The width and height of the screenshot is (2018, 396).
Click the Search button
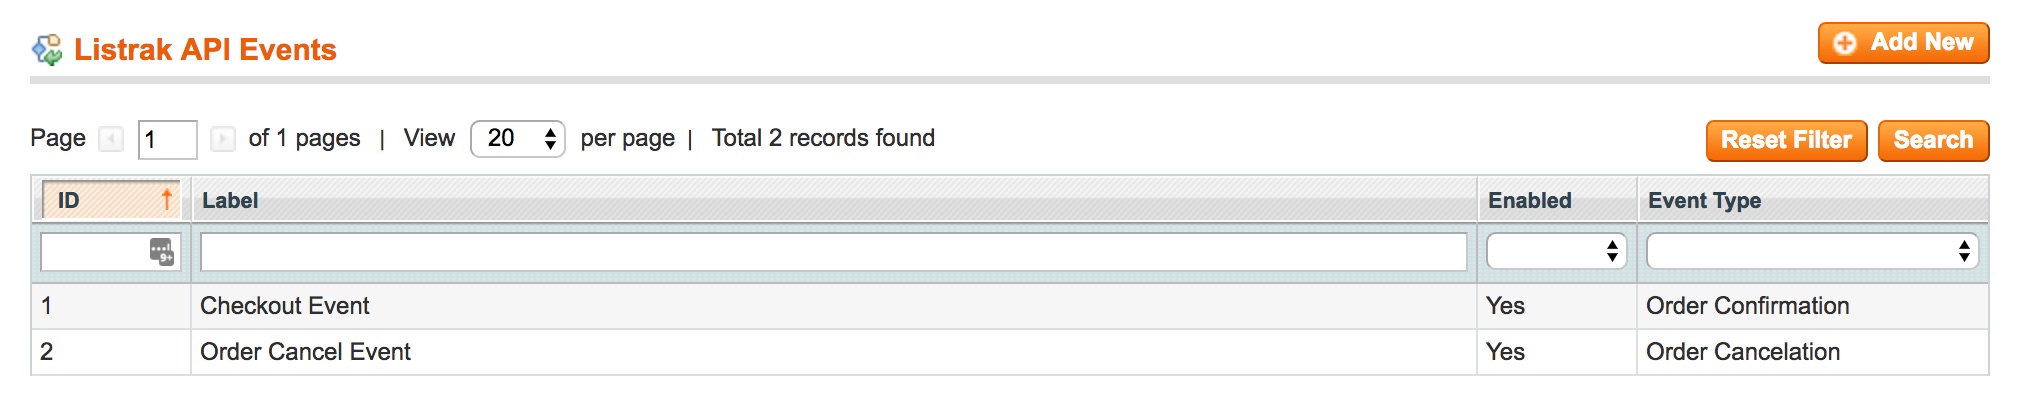click(1933, 140)
